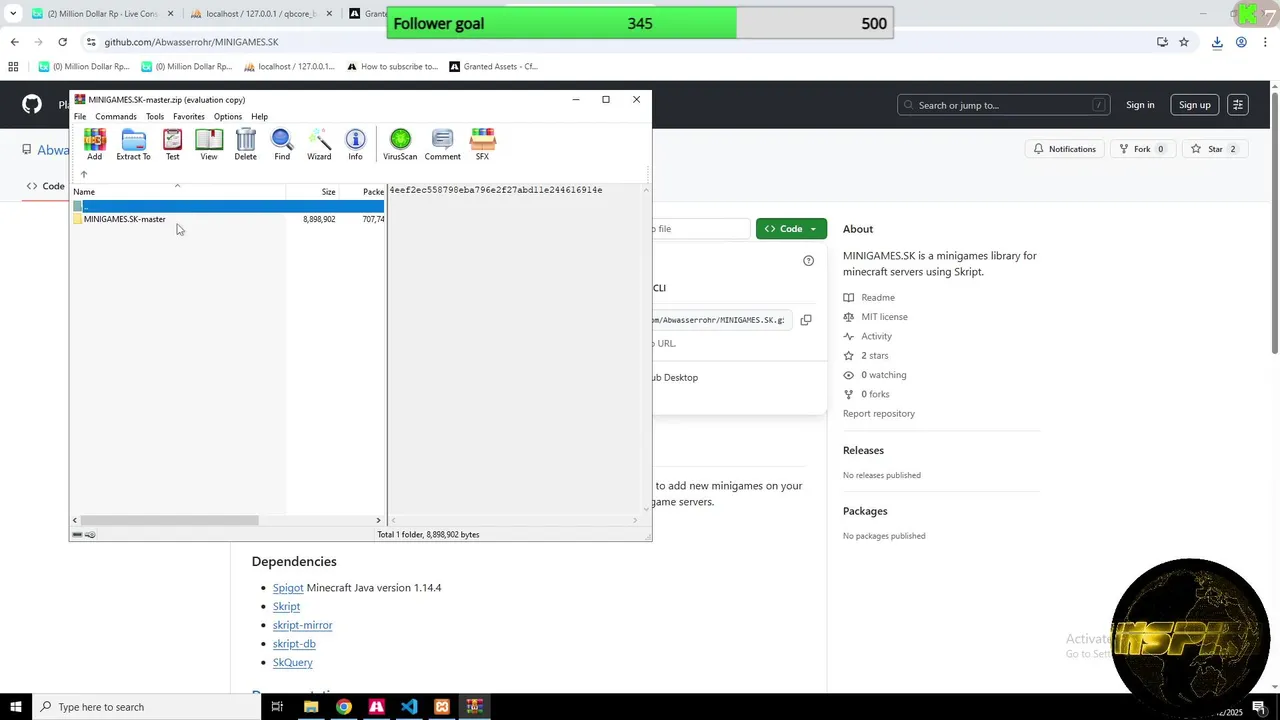
Task: Click the install app icon in address bar
Action: (1162, 42)
